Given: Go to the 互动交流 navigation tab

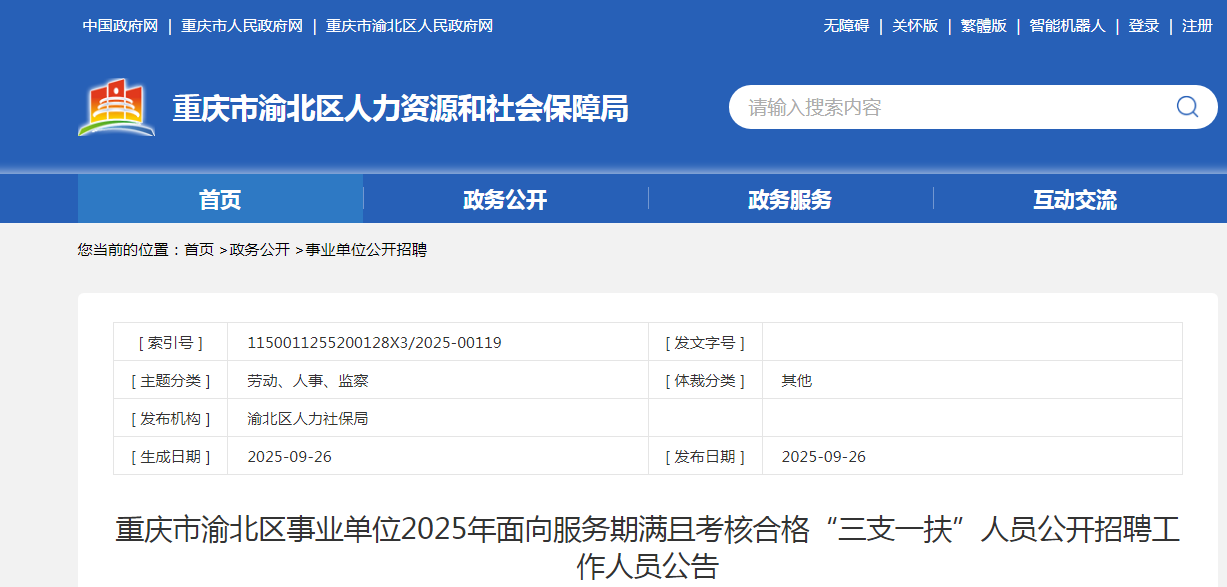Looking at the screenshot, I should (1075, 199).
